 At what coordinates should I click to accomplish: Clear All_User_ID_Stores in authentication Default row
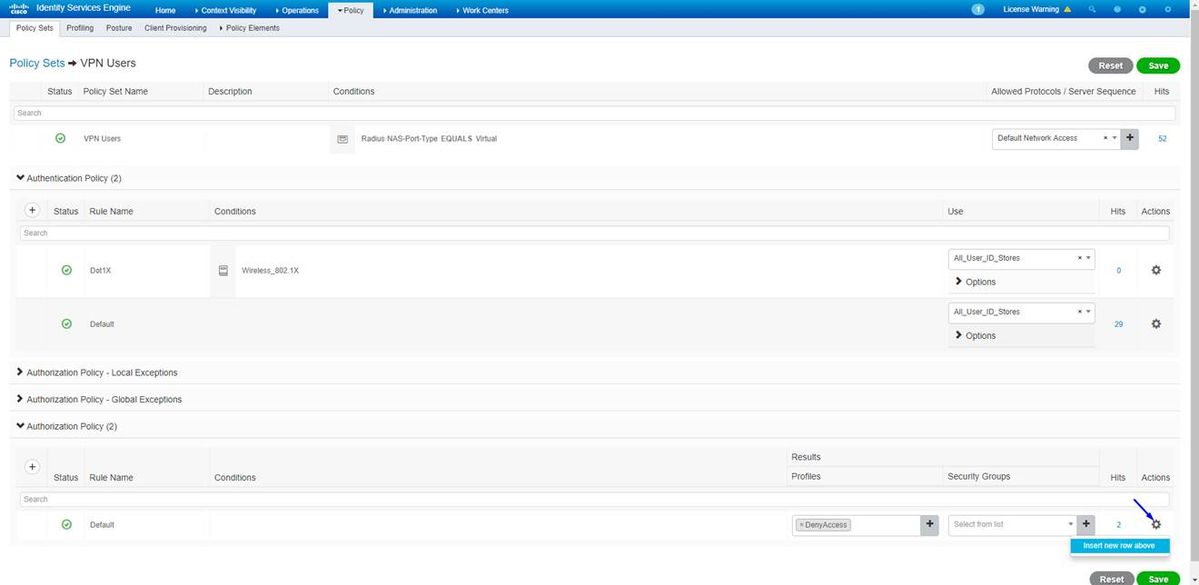click(1080, 312)
